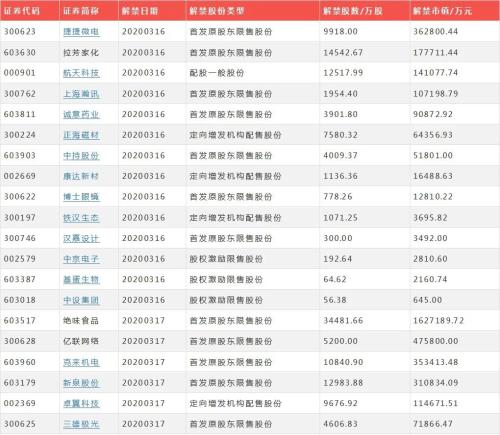Select stock code 300224

(20, 135)
